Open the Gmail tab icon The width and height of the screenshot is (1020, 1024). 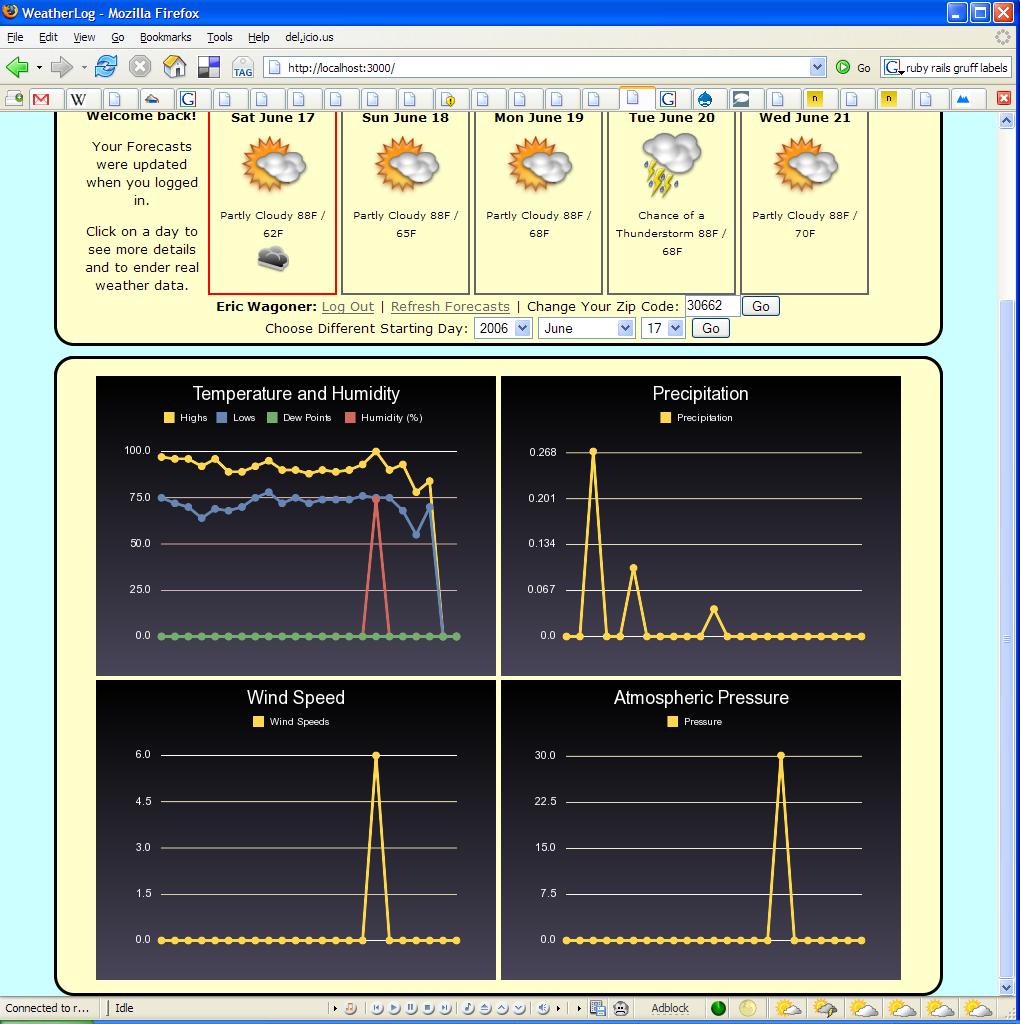point(41,99)
